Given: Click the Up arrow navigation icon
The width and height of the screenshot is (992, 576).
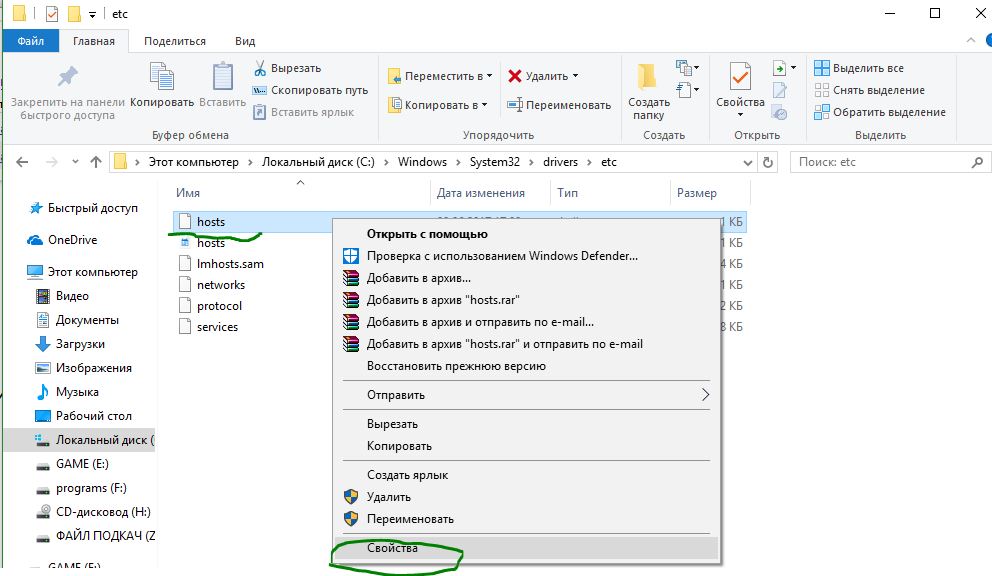Looking at the screenshot, I should 96,162.
